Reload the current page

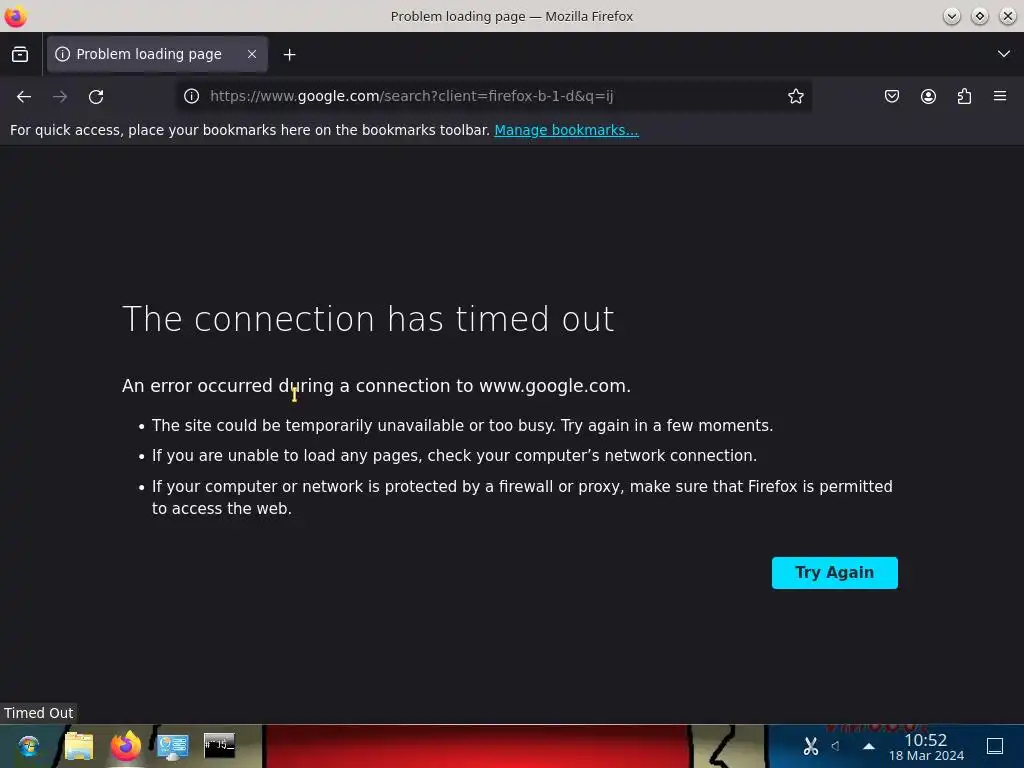pos(96,97)
